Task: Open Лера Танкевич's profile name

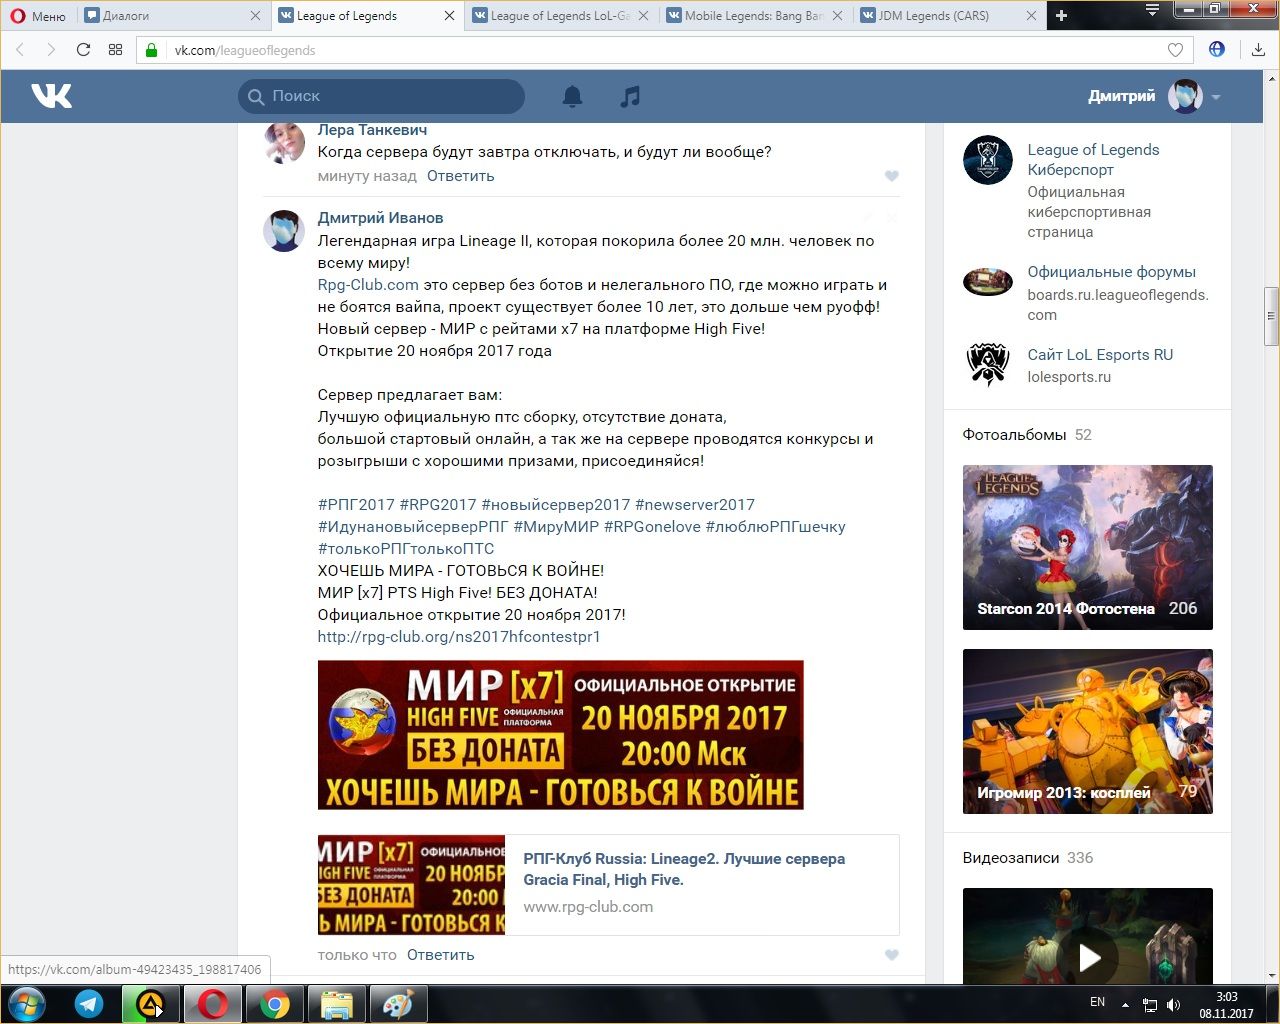Action: pos(372,130)
